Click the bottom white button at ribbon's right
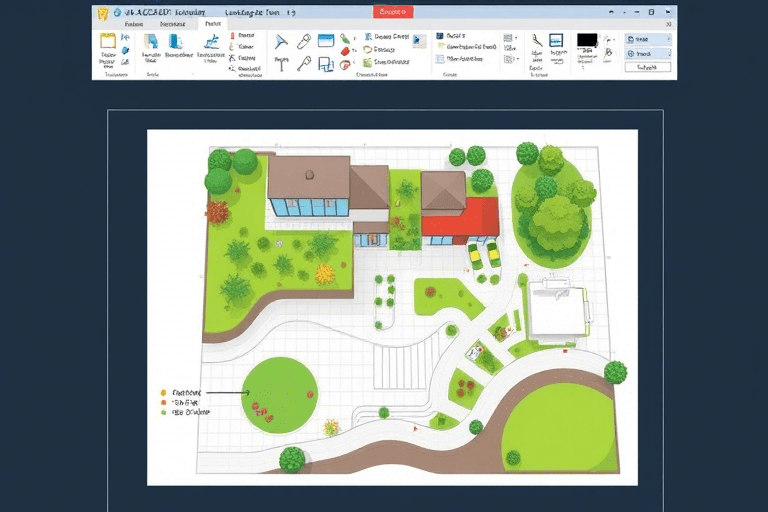The width and height of the screenshot is (768, 512). point(647,67)
